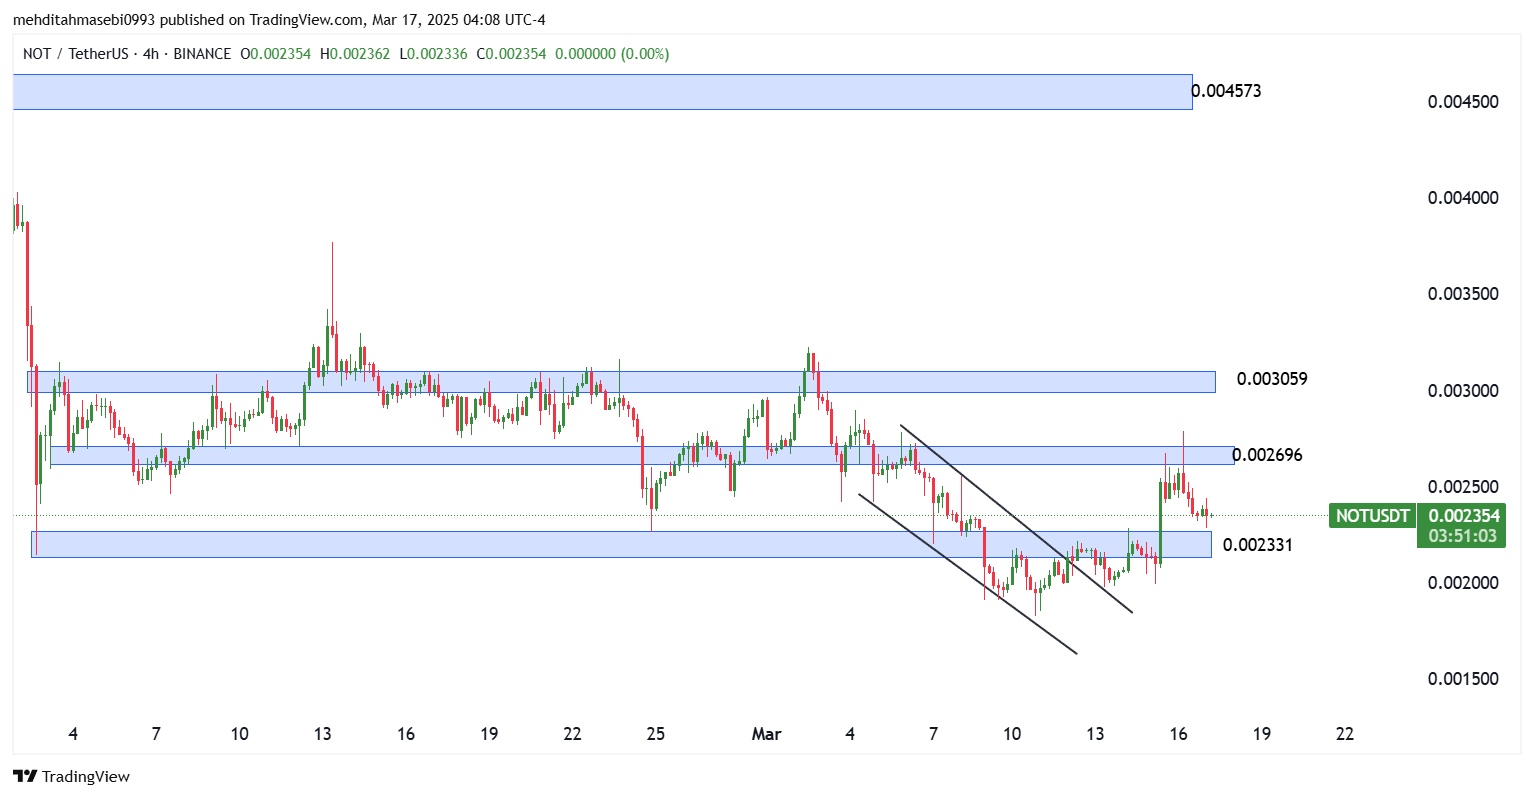Image resolution: width=1534 pixels, height=798 pixels.
Task: Click the open value O0.002354
Action: pyautogui.click(x=276, y=54)
